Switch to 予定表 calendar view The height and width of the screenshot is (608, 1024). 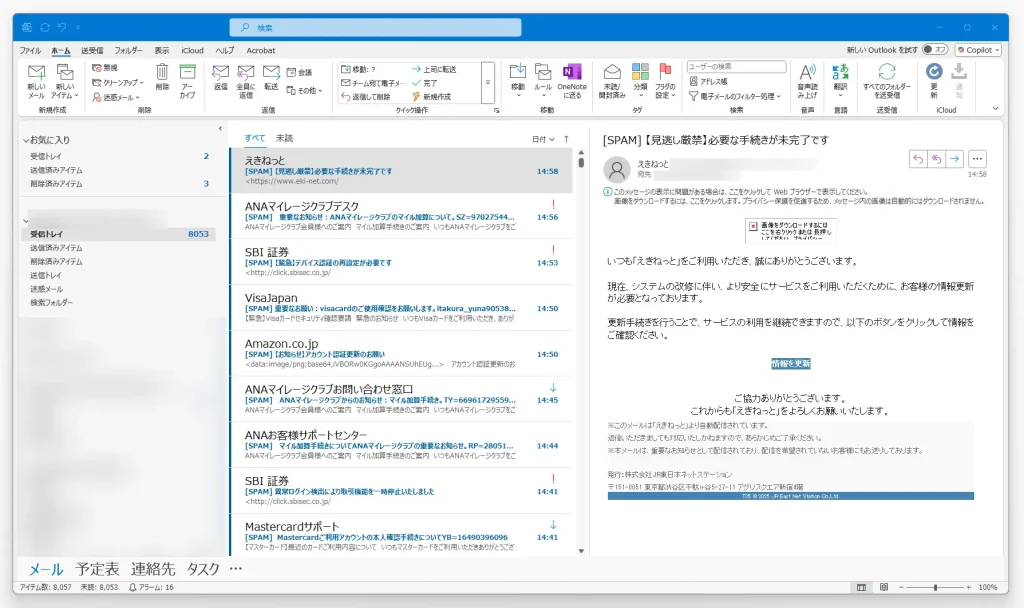[97, 569]
